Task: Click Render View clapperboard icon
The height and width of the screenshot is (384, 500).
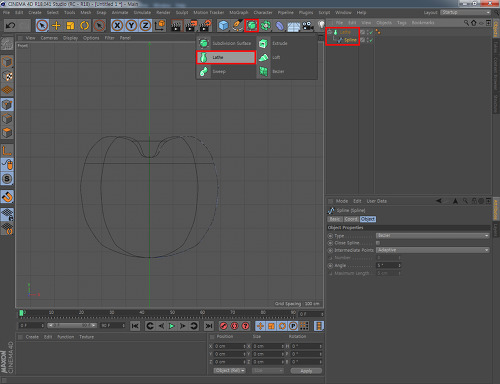Action: pyautogui.click(x=176, y=25)
